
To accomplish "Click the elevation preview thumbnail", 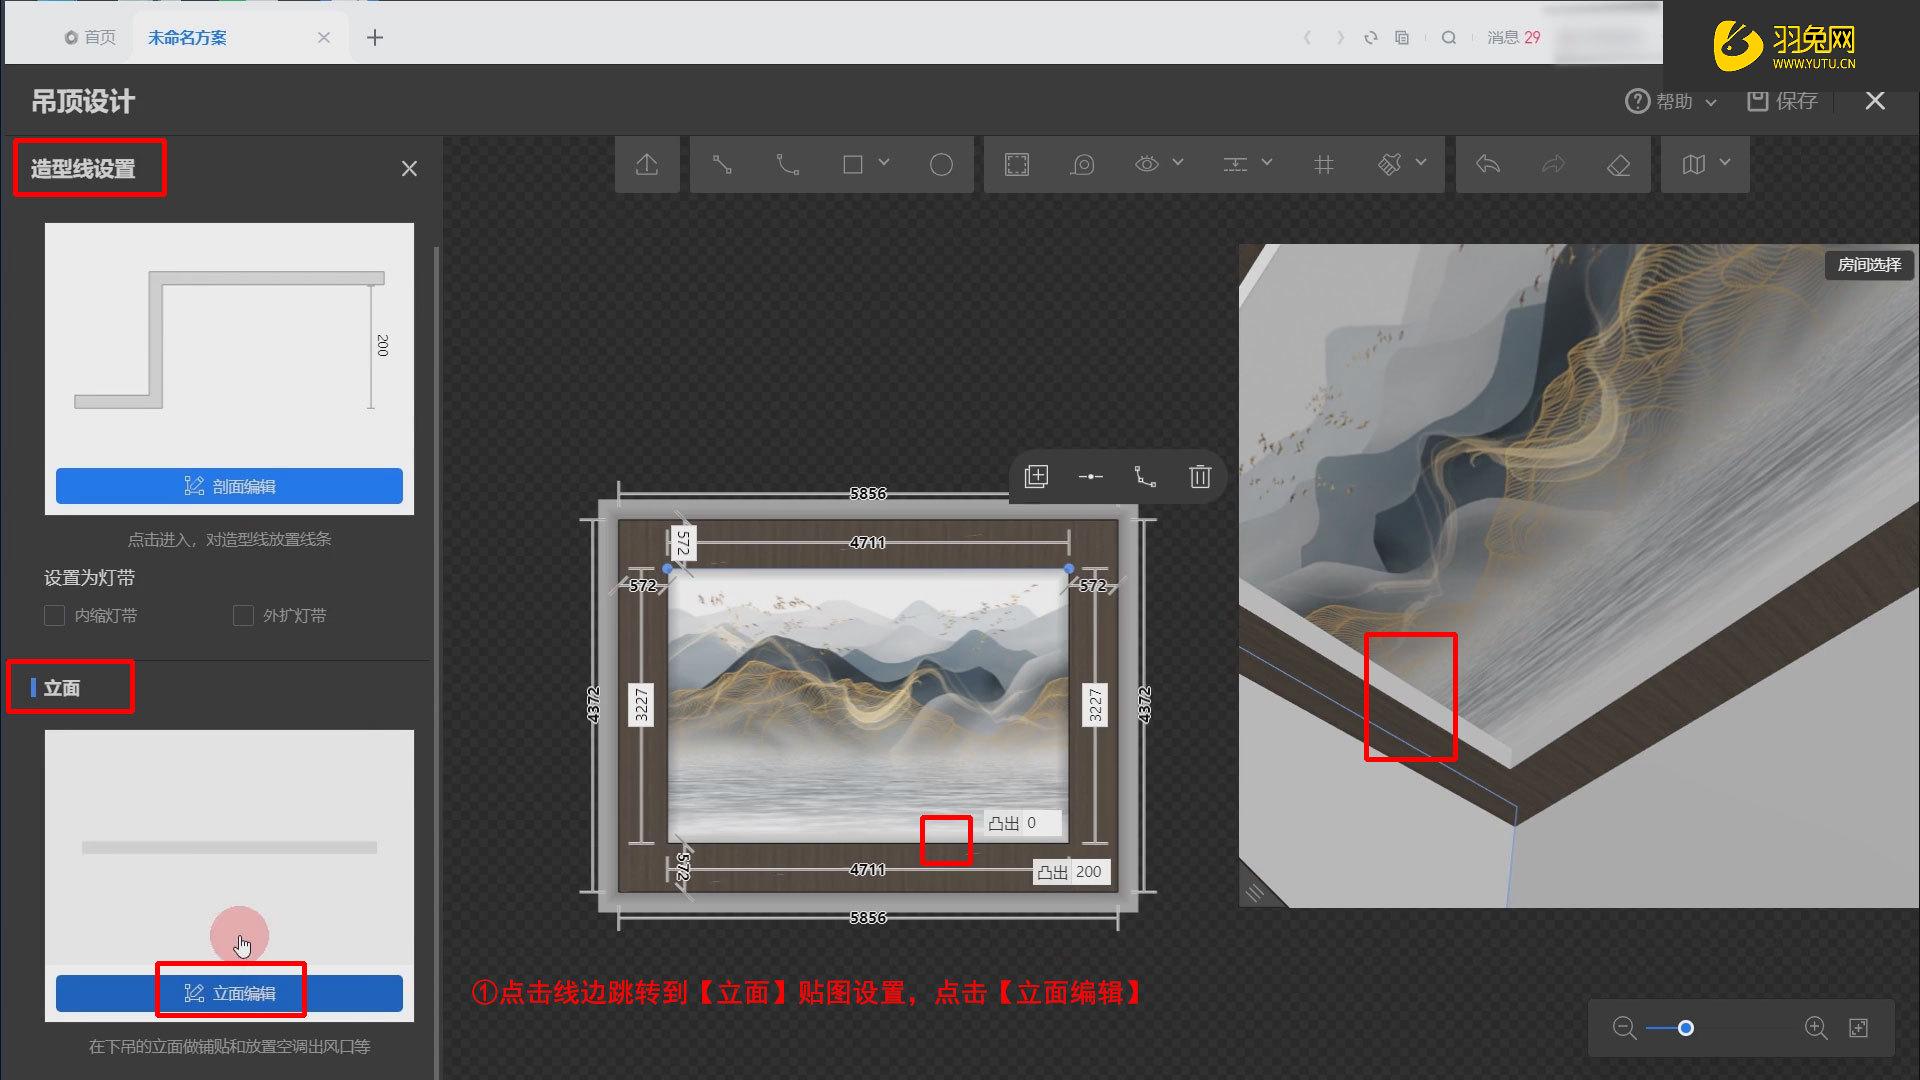I will click(229, 848).
